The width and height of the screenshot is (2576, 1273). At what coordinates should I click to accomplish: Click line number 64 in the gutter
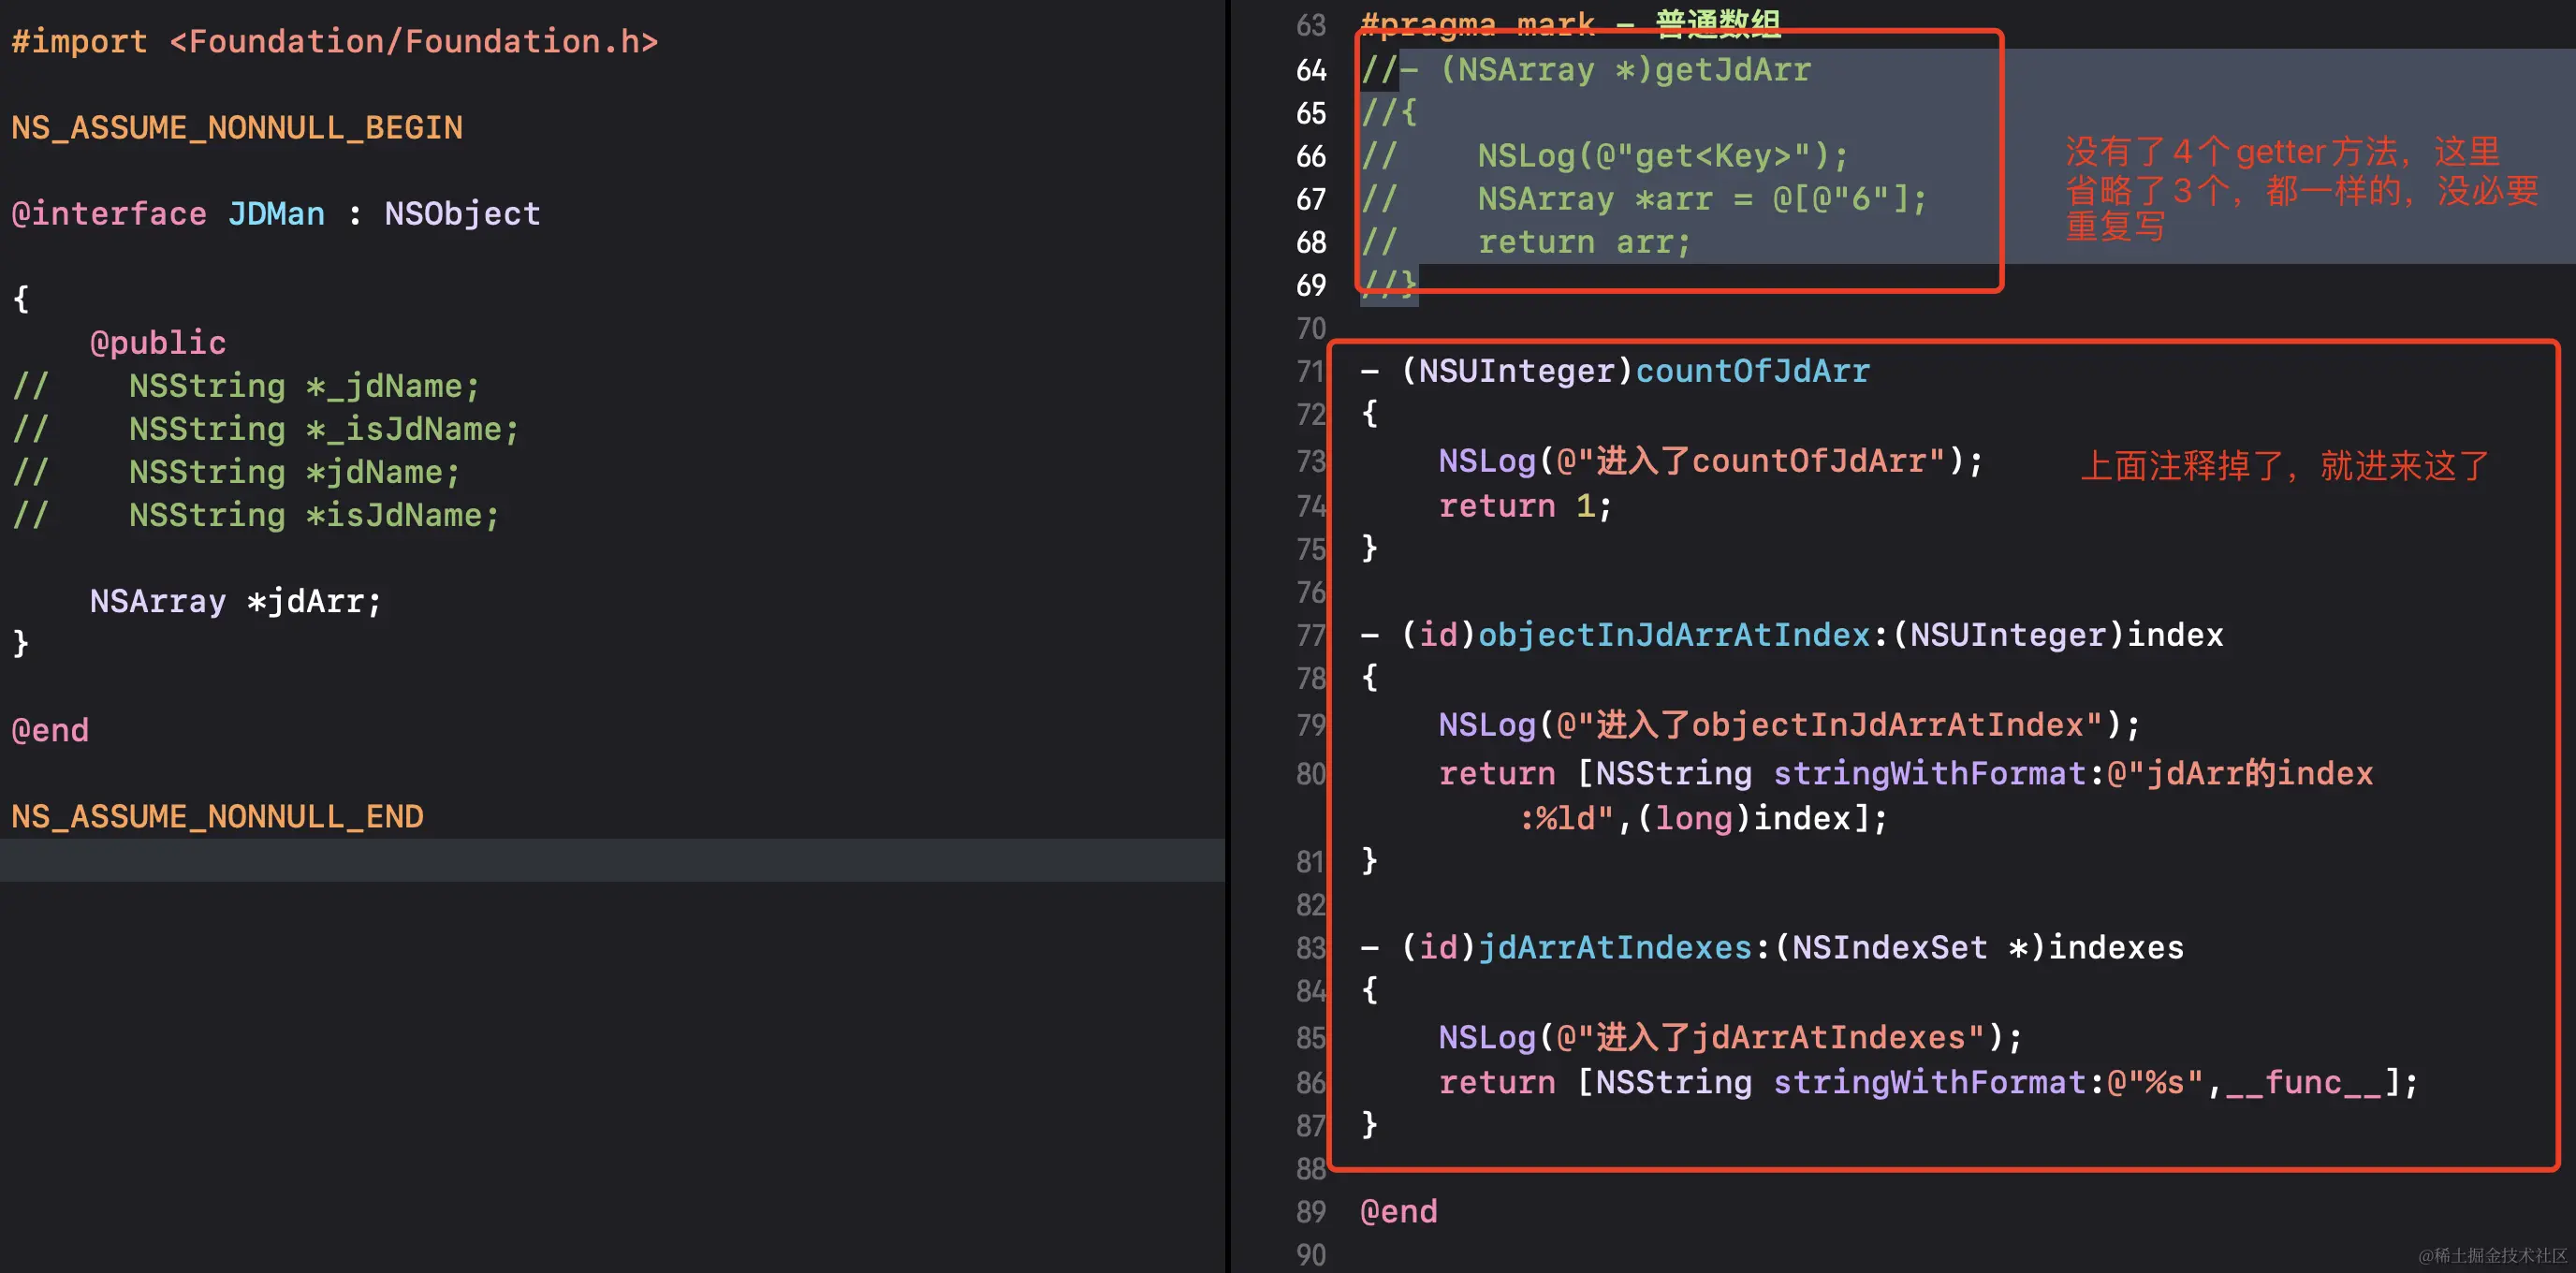(1310, 70)
